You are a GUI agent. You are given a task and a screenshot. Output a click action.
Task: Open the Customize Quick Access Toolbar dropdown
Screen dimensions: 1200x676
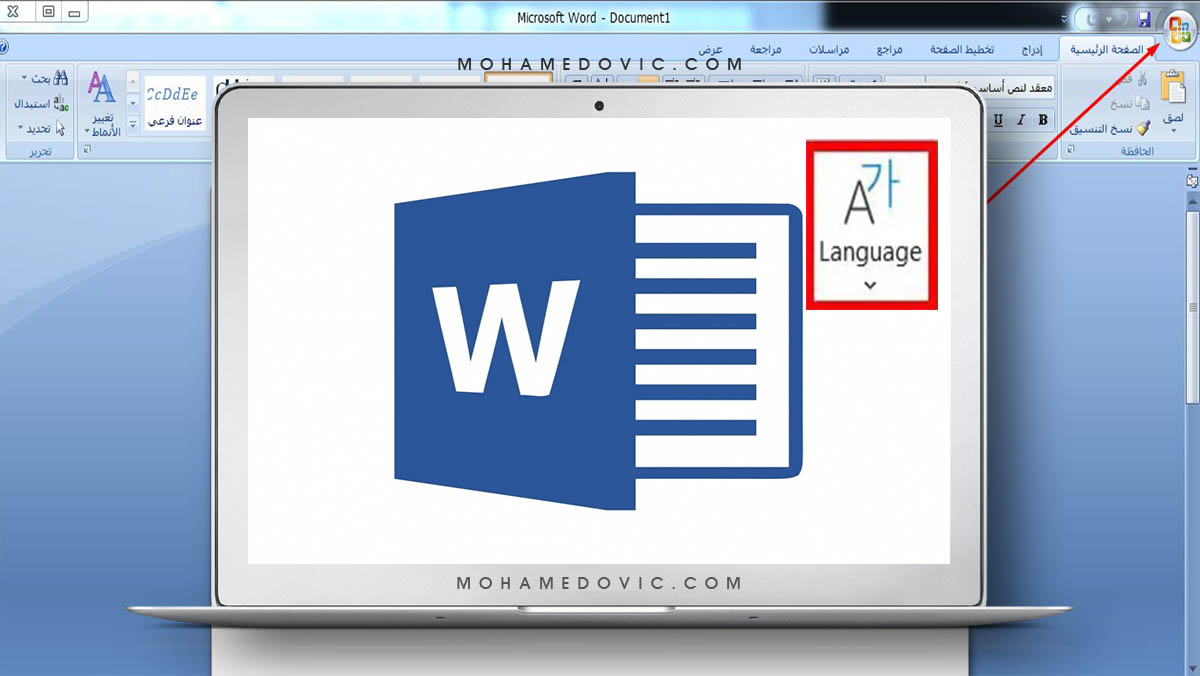click(1064, 19)
